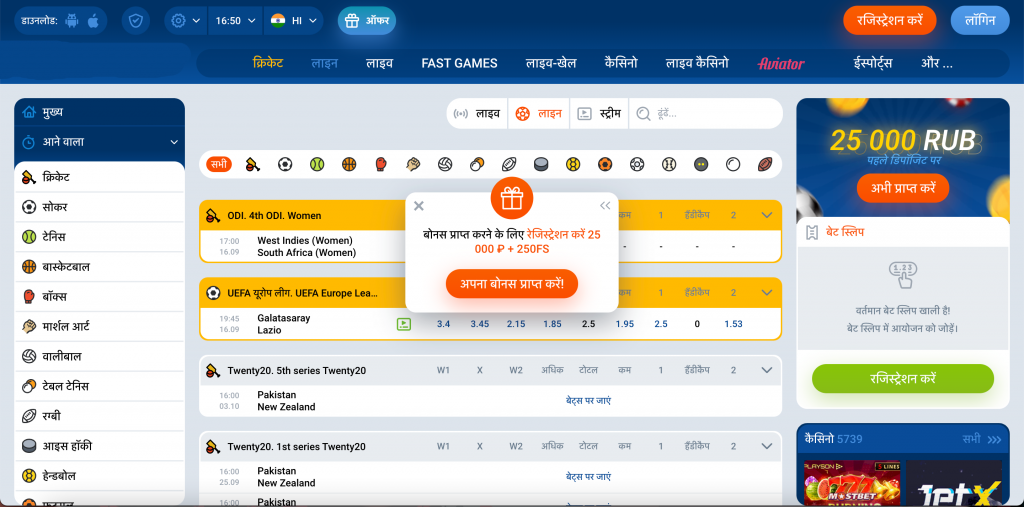Image resolution: width=1024 pixels, height=507 pixels.
Task: Collapse the ODI 4th ODI Women section
Action: coord(767,215)
